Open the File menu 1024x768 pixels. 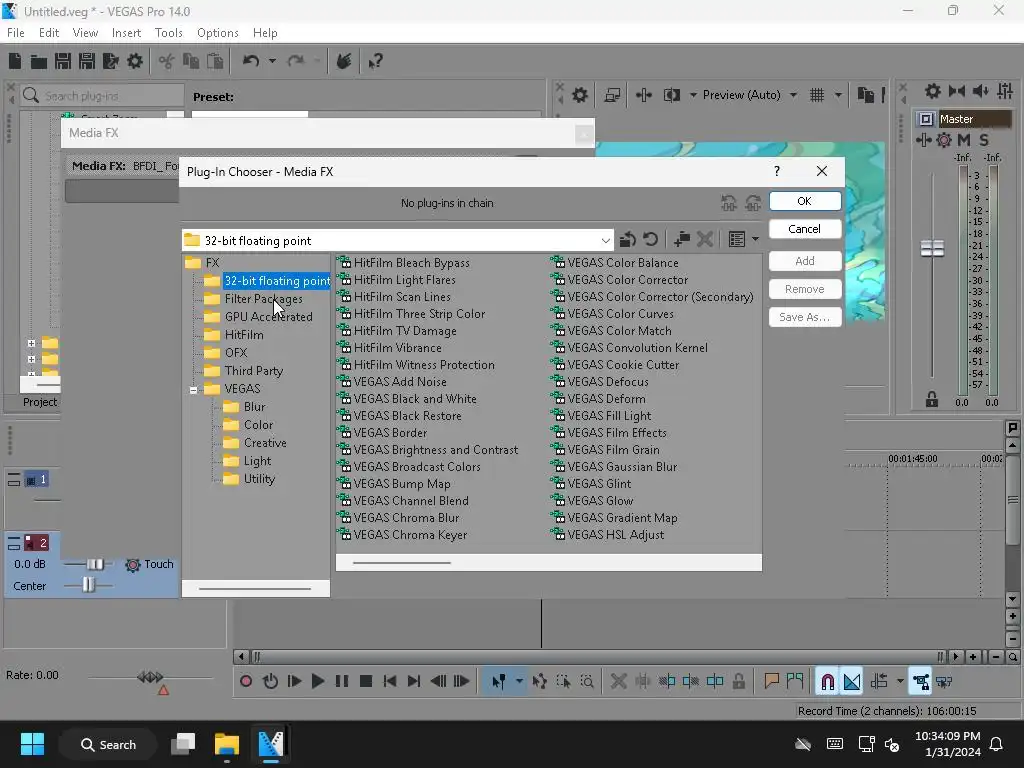point(16,33)
